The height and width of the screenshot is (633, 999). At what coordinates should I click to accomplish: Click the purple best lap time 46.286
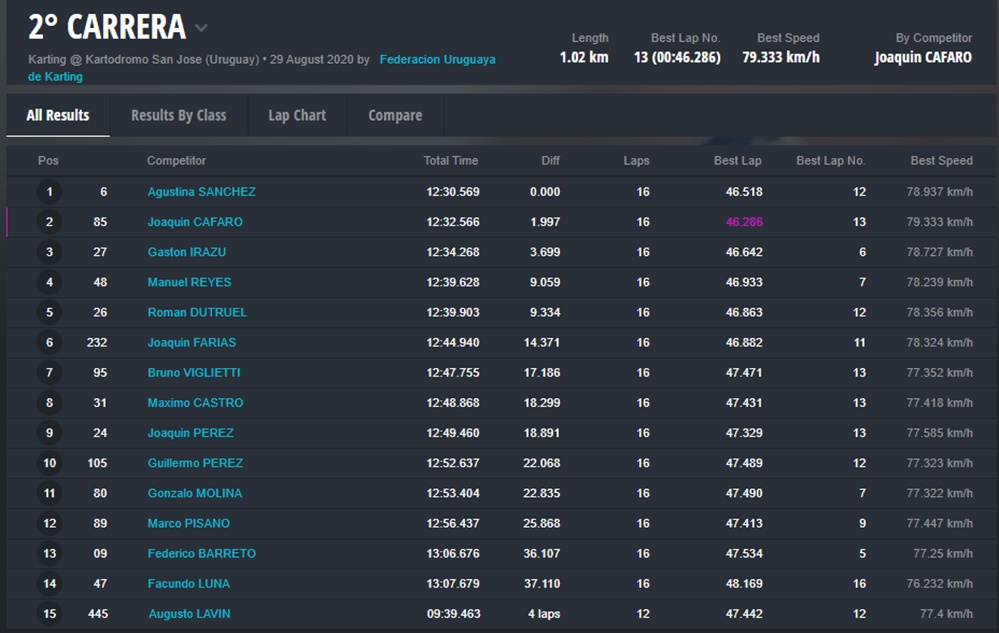point(744,222)
